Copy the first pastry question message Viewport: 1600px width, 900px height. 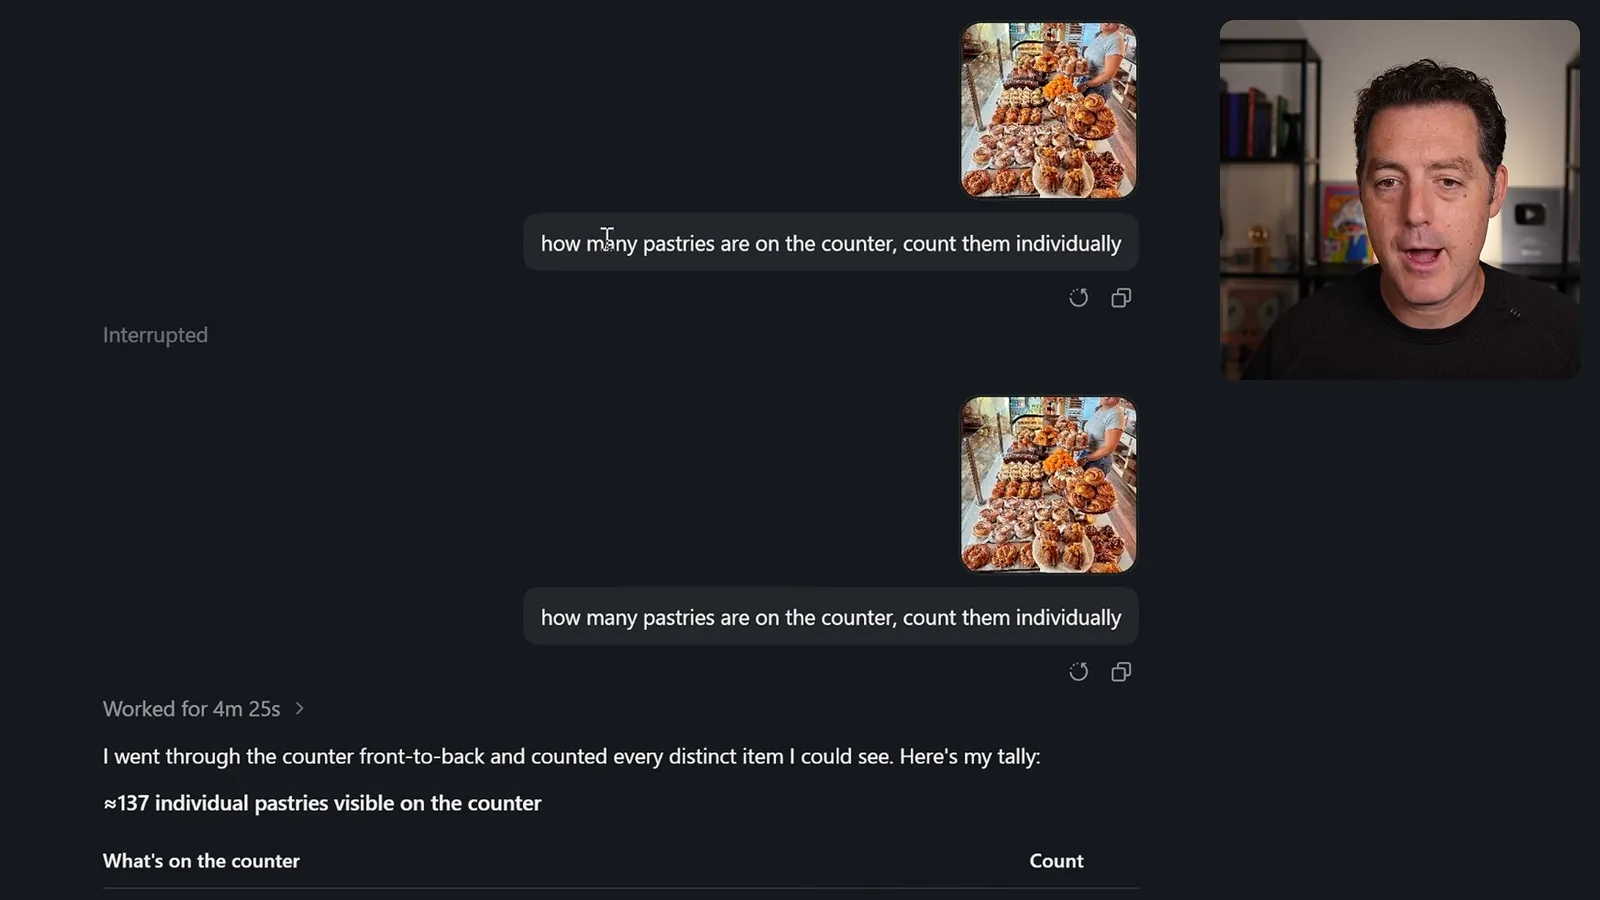1121,298
